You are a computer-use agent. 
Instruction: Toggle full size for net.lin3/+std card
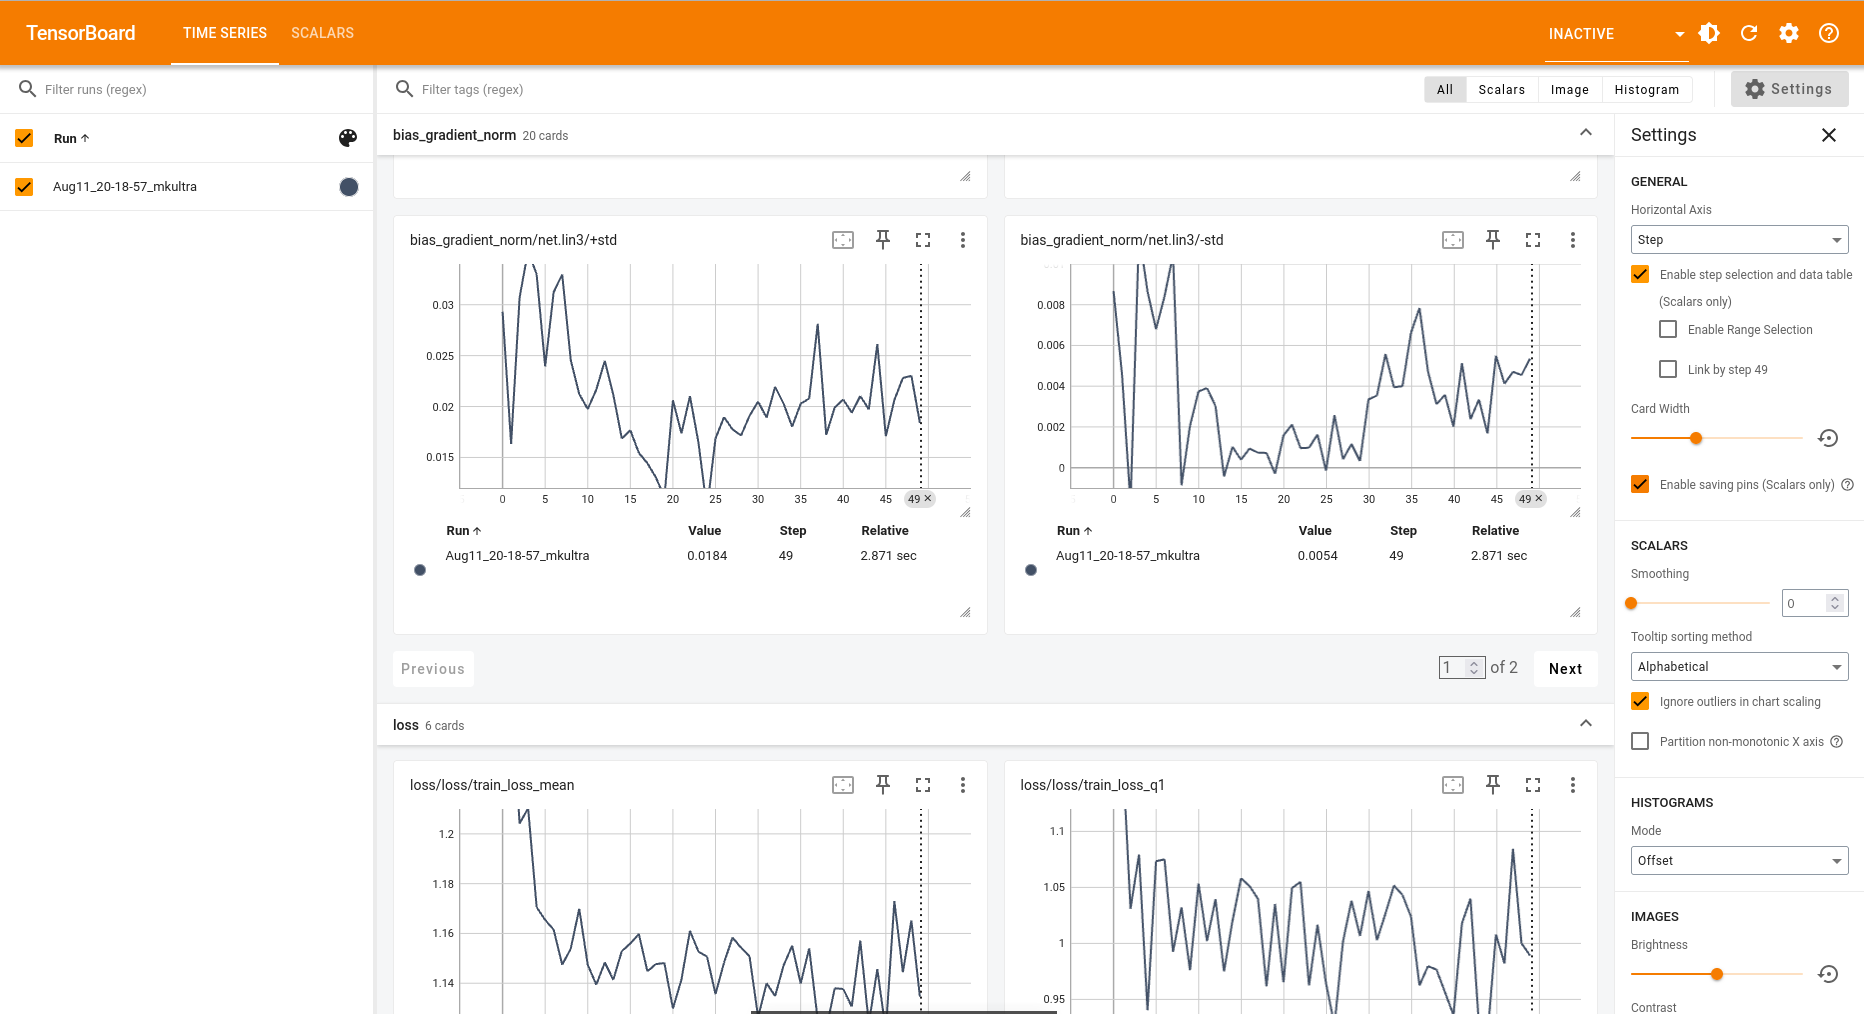[x=923, y=240]
